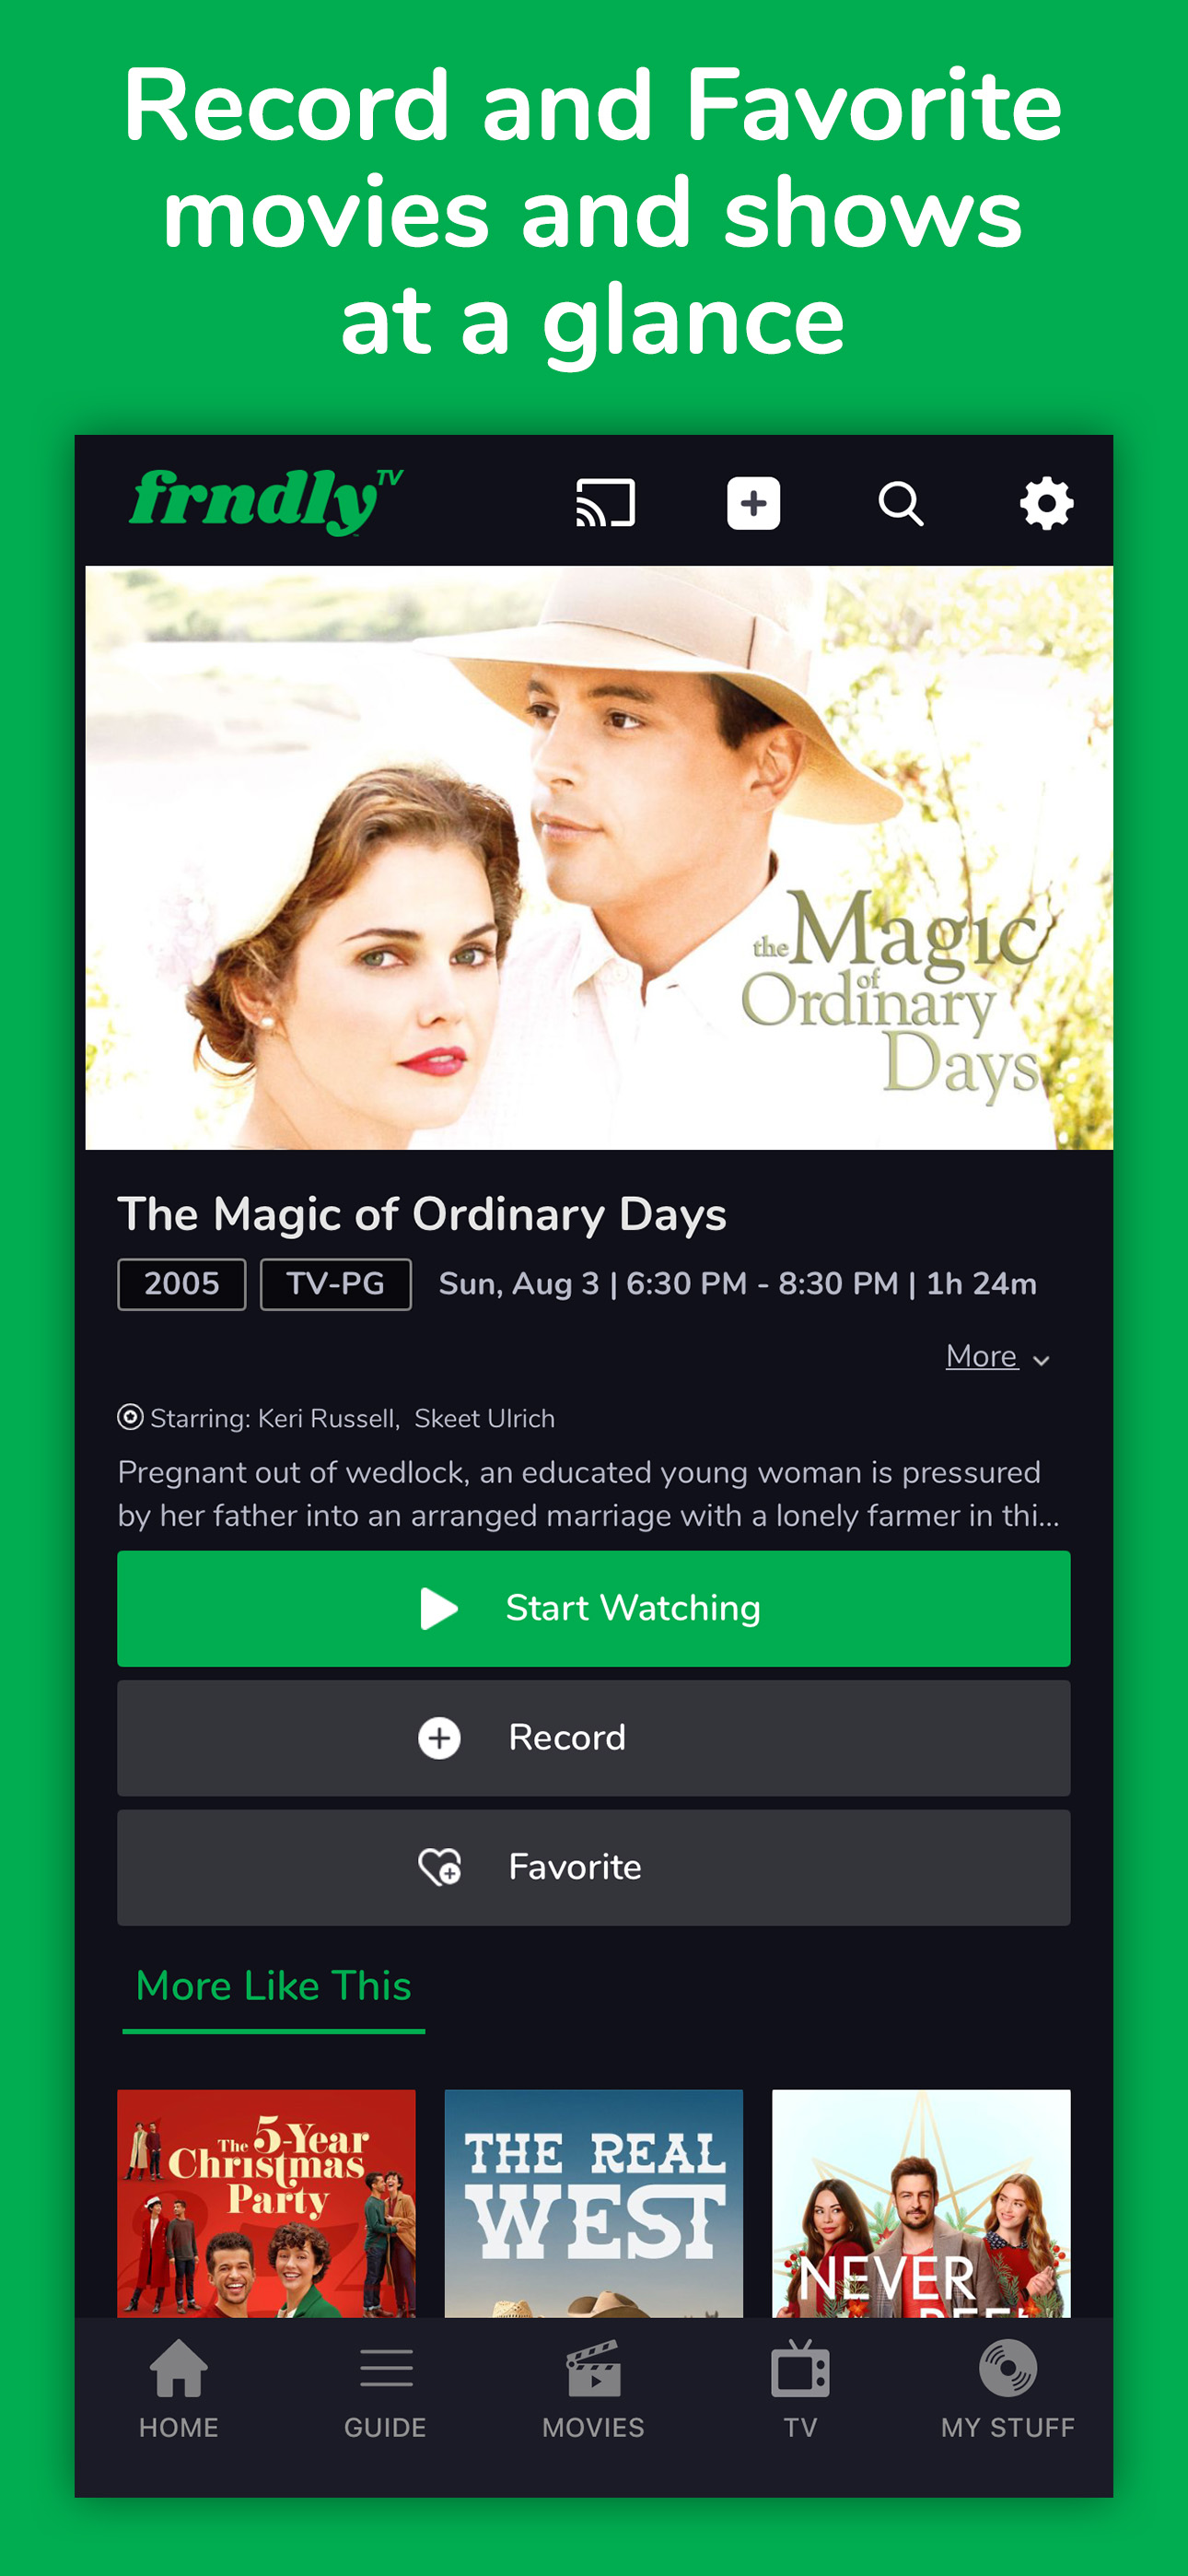Open The 5-Year Christmas Party thumbnail
1188x2576 pixels.
pos(266,2203)
